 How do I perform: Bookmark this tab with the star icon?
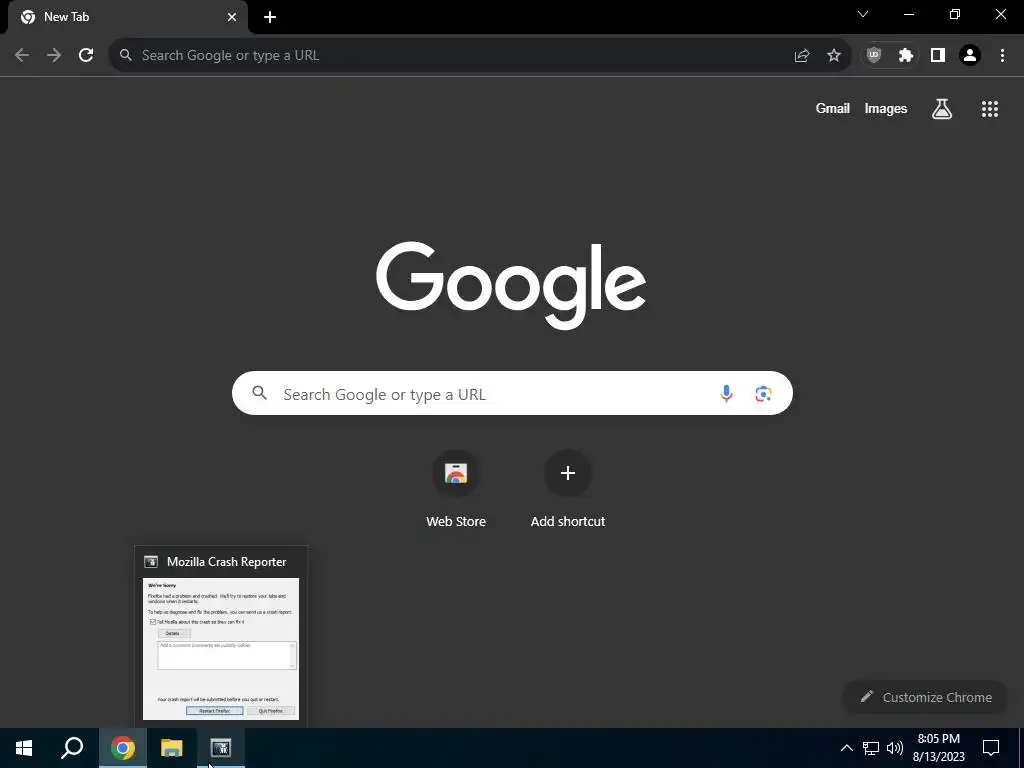pos(834,56)
